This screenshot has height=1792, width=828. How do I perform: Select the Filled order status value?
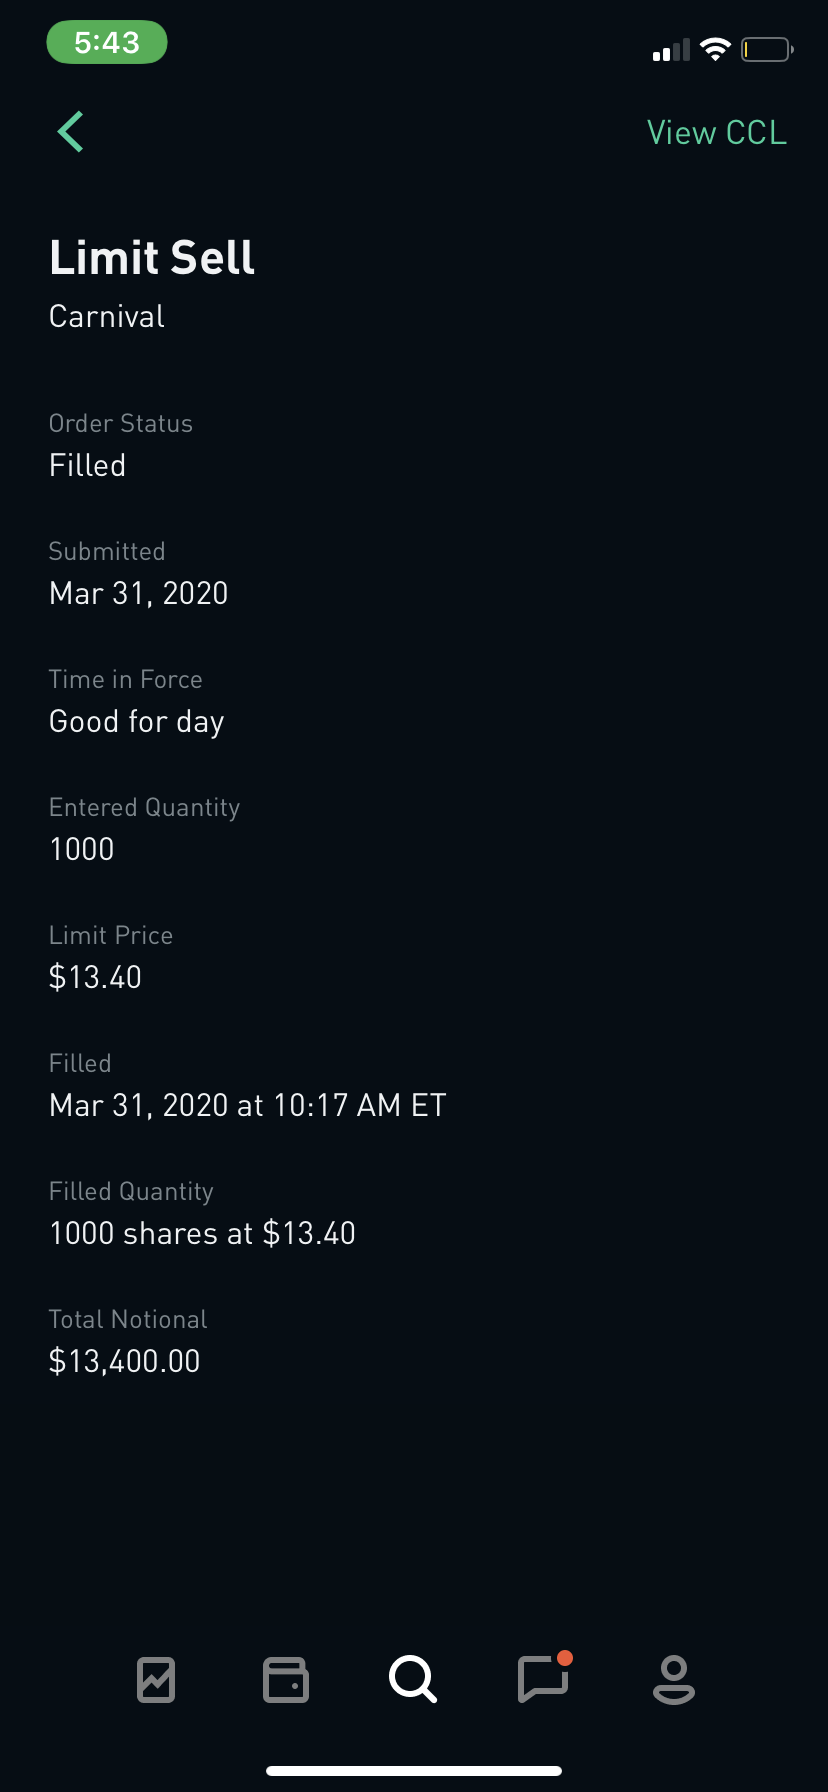[88, 466]
